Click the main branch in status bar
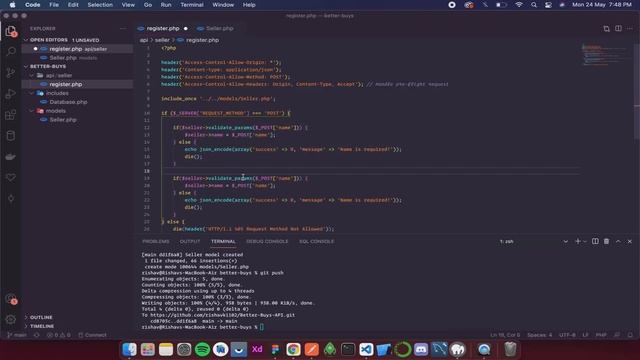 tap(17, 335)
